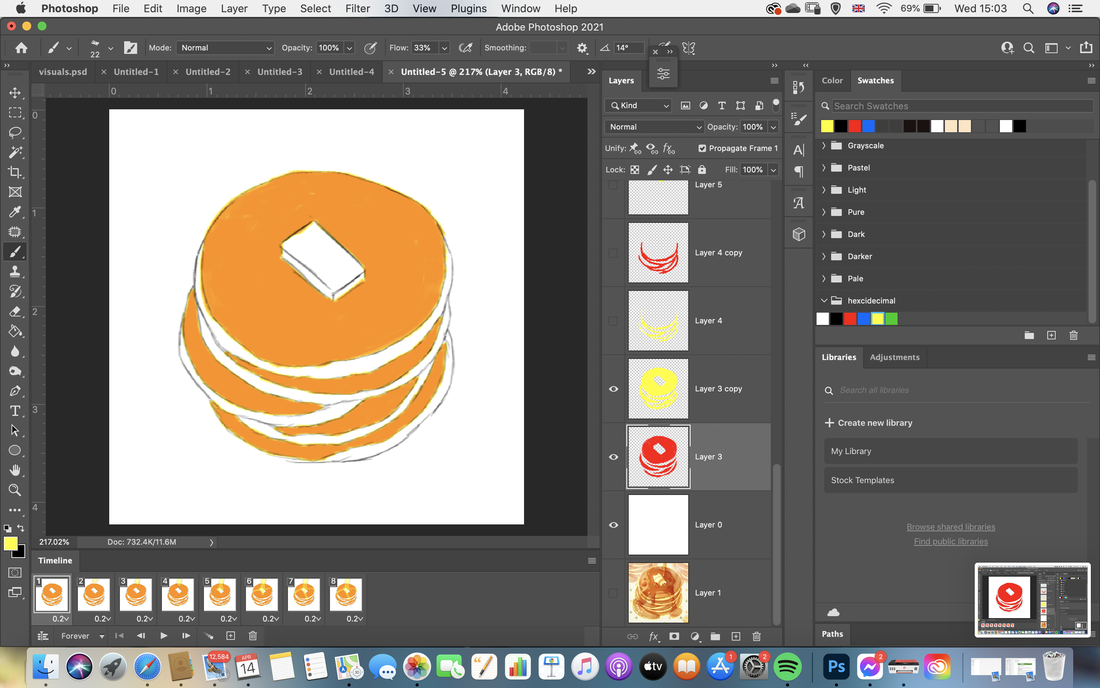Hide Layer 3 copy with eye icon
Viewport: 1100px width, 688px height.
point(613,389)
